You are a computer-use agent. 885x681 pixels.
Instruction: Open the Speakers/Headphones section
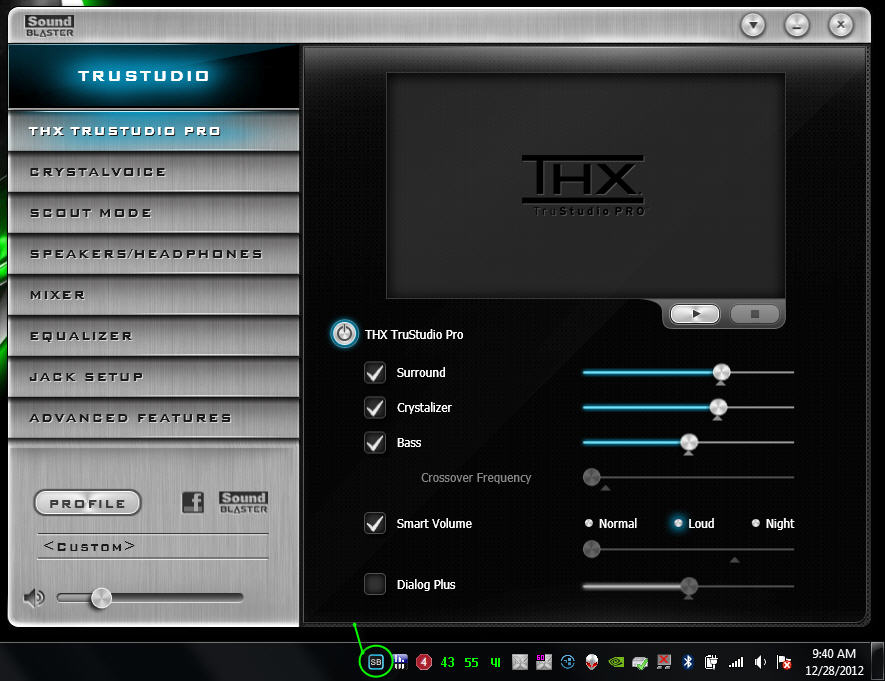(x=154, y=254)
